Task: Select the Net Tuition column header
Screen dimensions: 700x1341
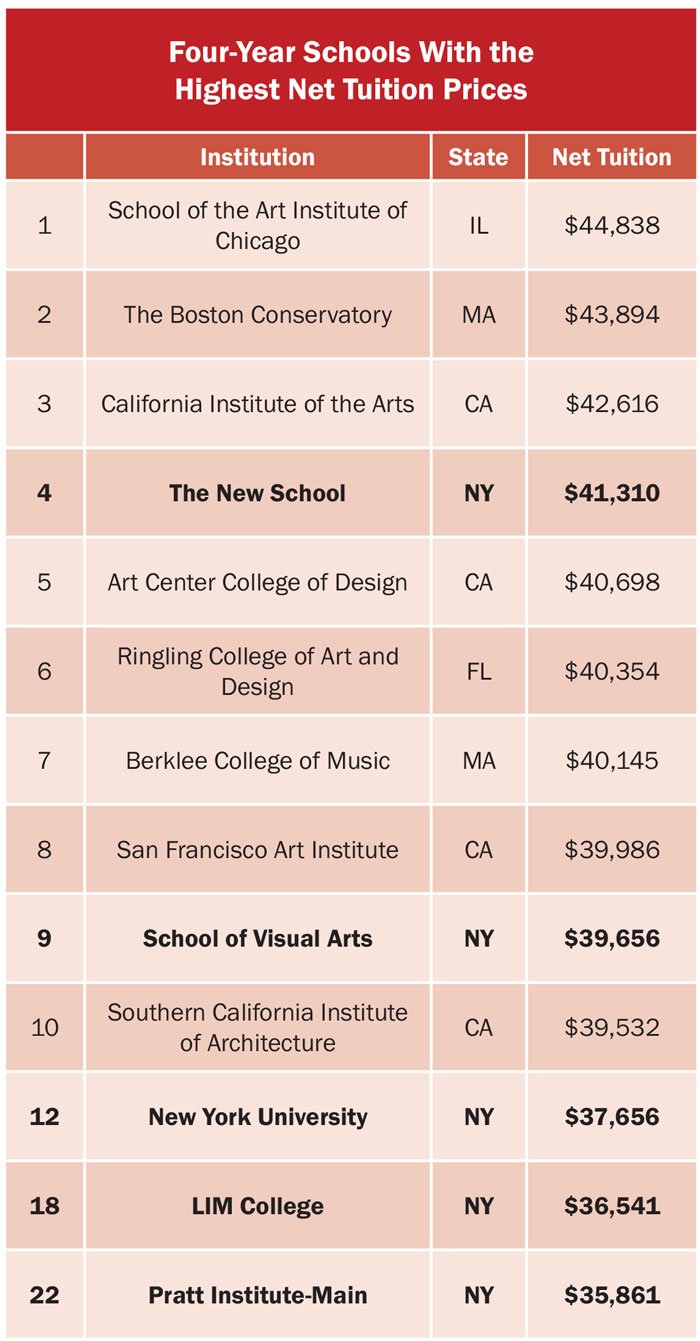Action: 612,157
